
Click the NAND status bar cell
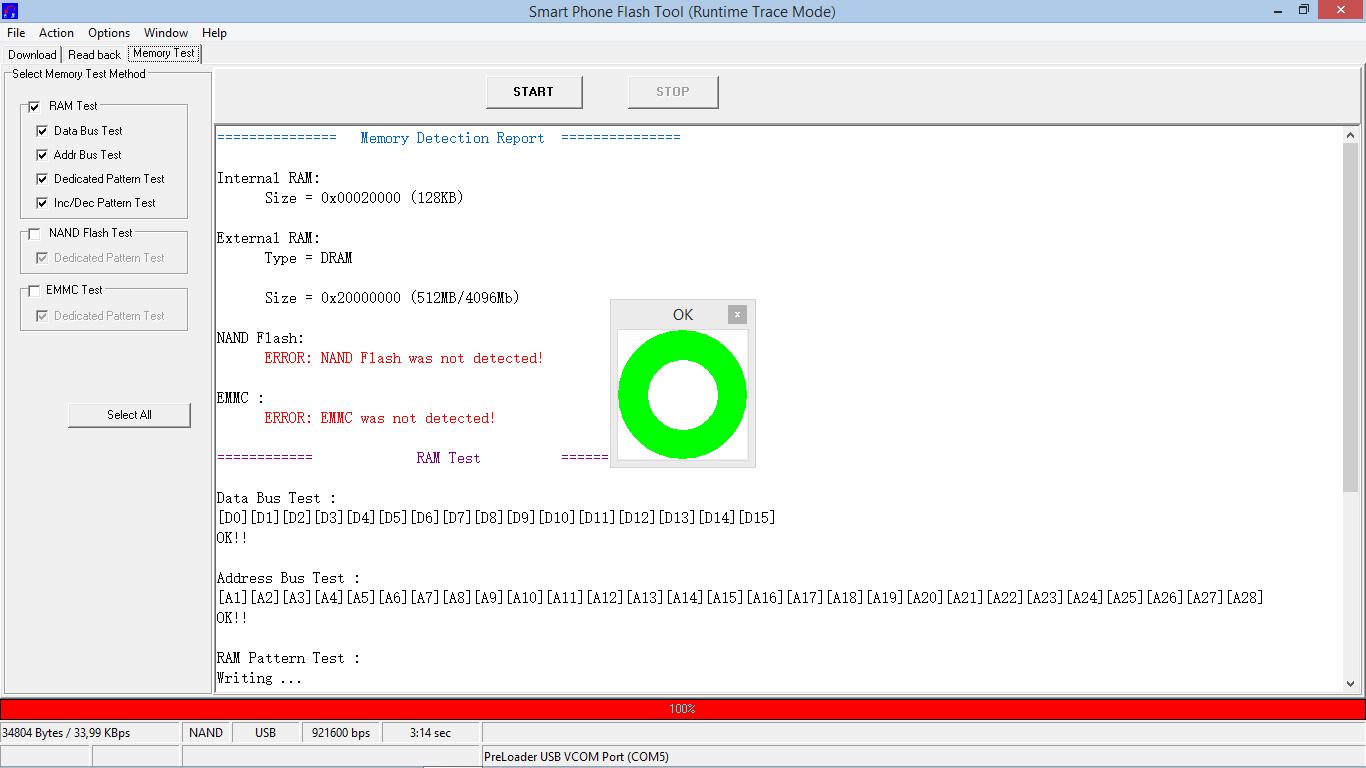206,733
